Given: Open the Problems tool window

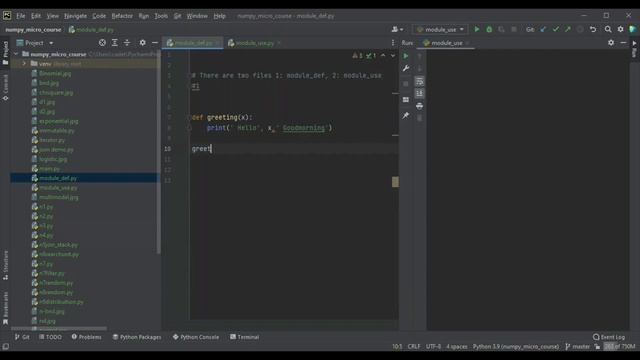Looking at the screenshot, I should (86, 337).
